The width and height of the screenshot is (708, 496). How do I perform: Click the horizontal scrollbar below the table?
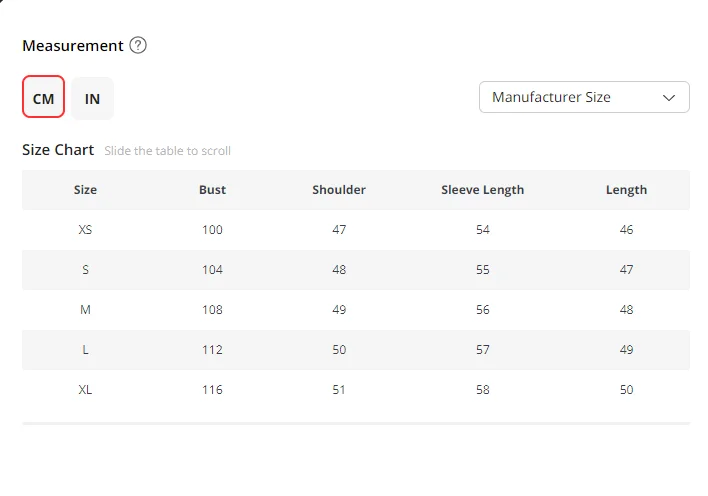coord(356,423)
